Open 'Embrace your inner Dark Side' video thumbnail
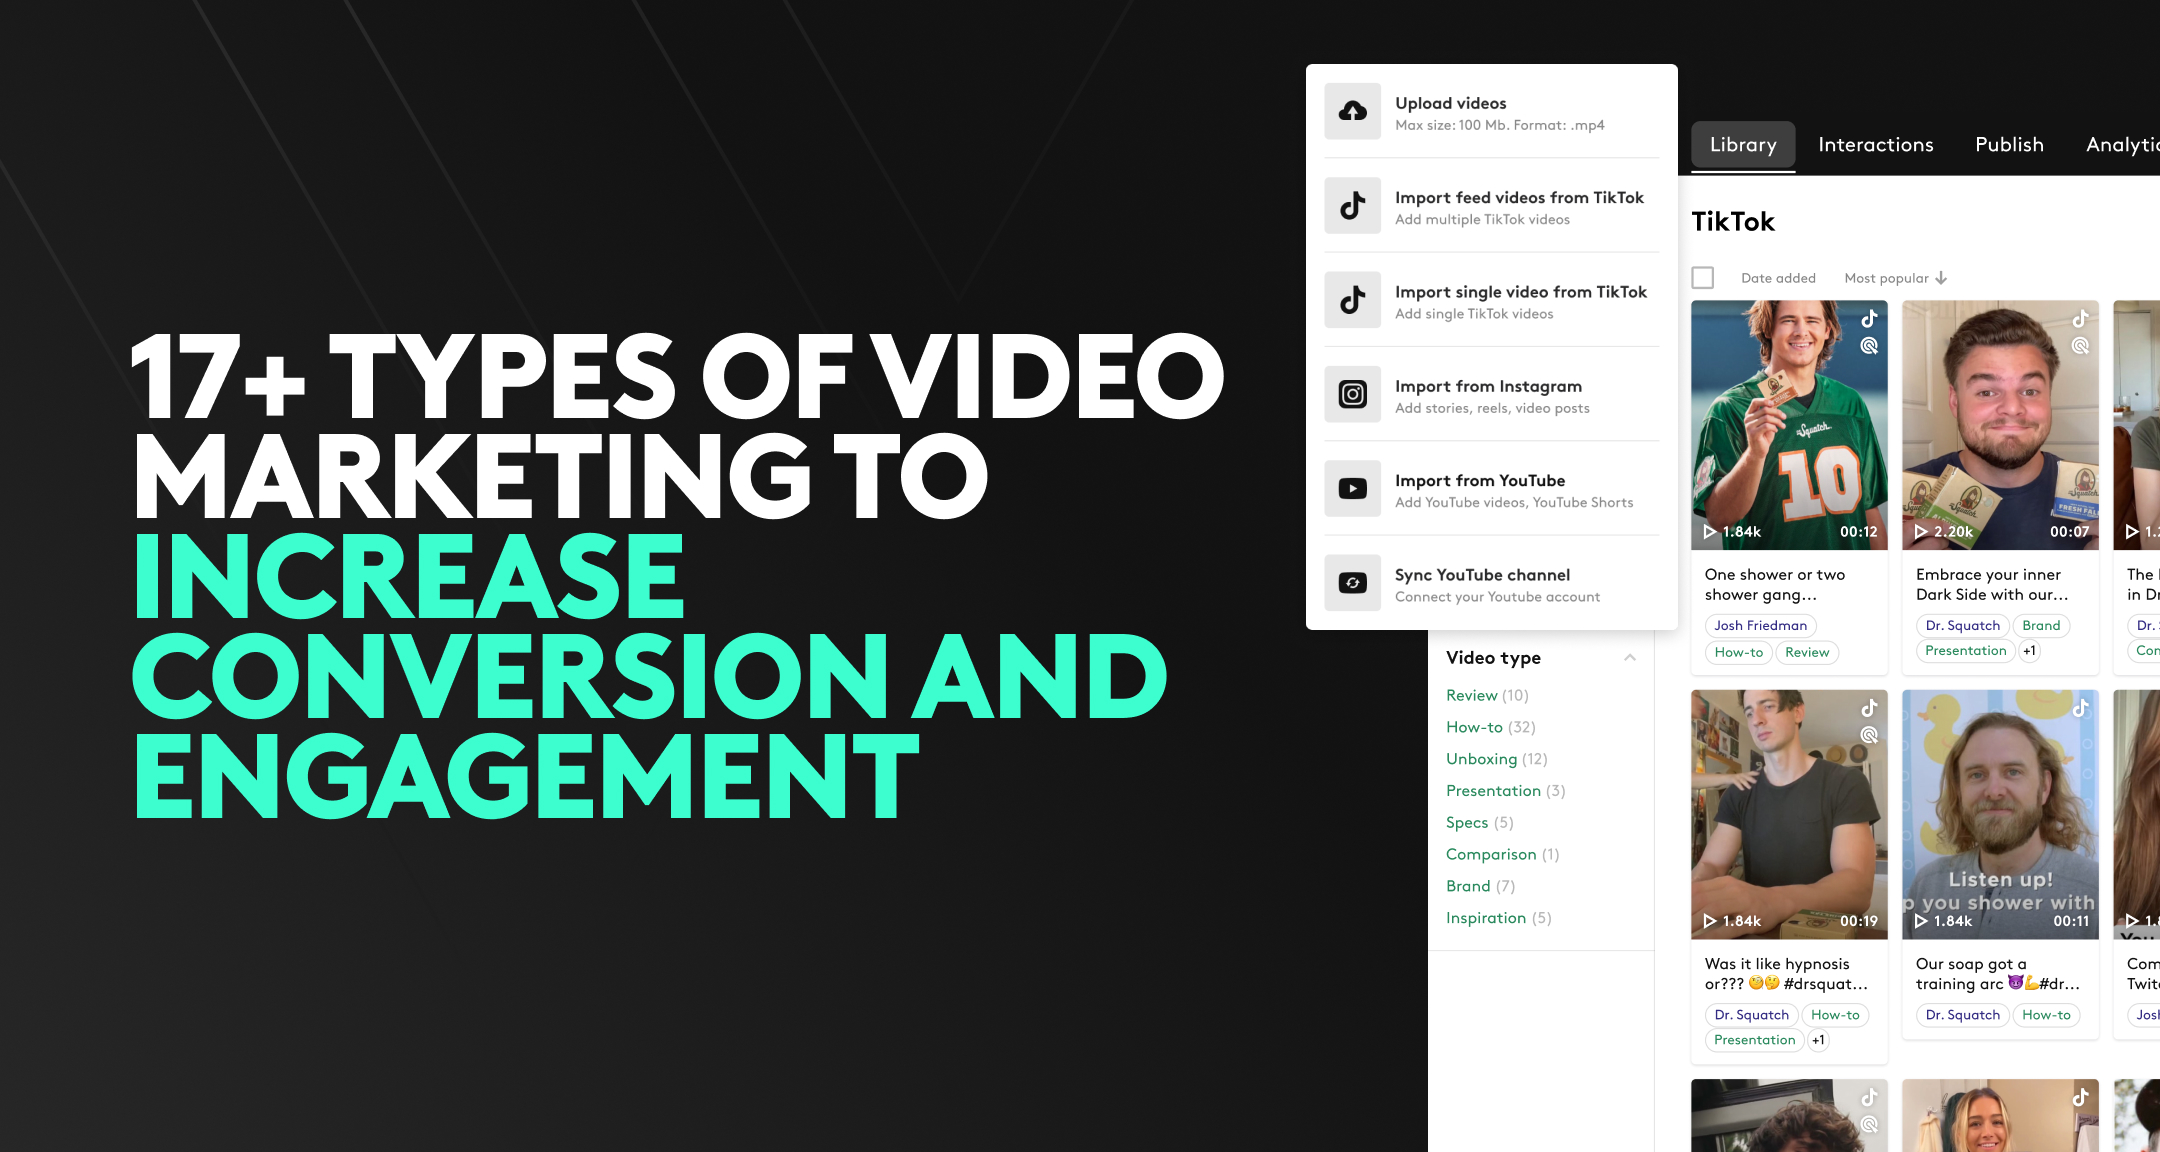2160x1152 pixels. [x=2000, y=425]
